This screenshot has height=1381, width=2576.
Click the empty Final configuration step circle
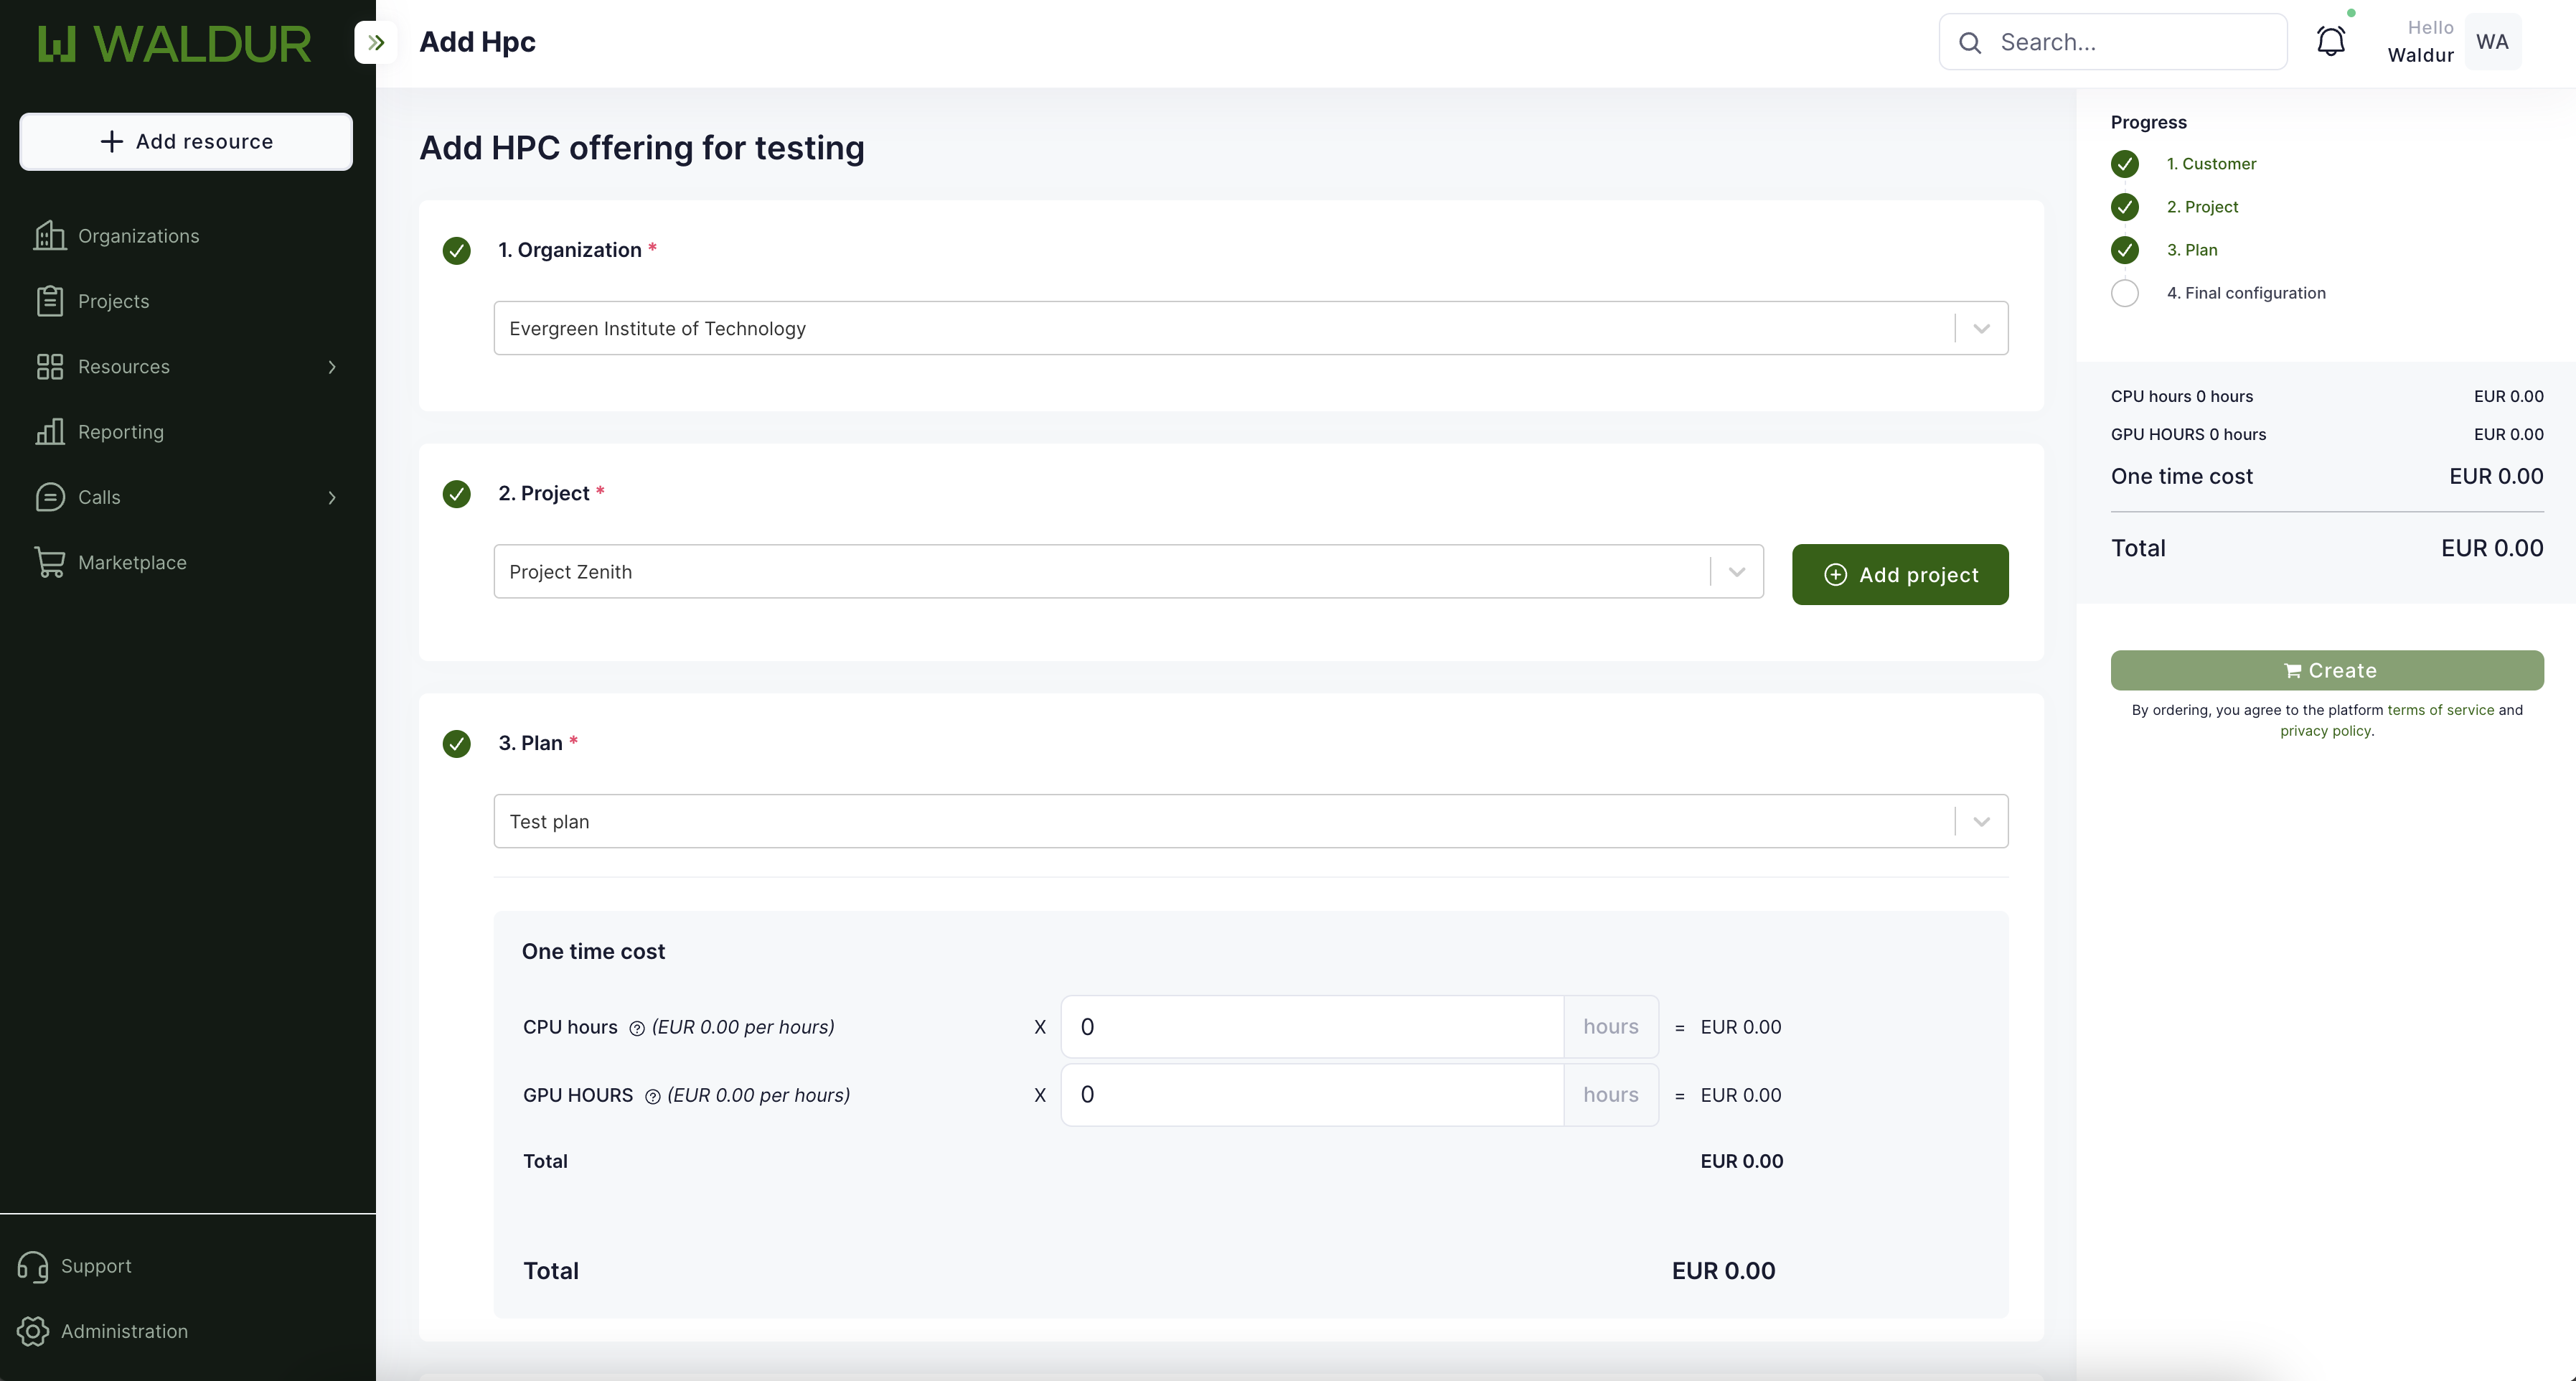tap(2124, 293)
